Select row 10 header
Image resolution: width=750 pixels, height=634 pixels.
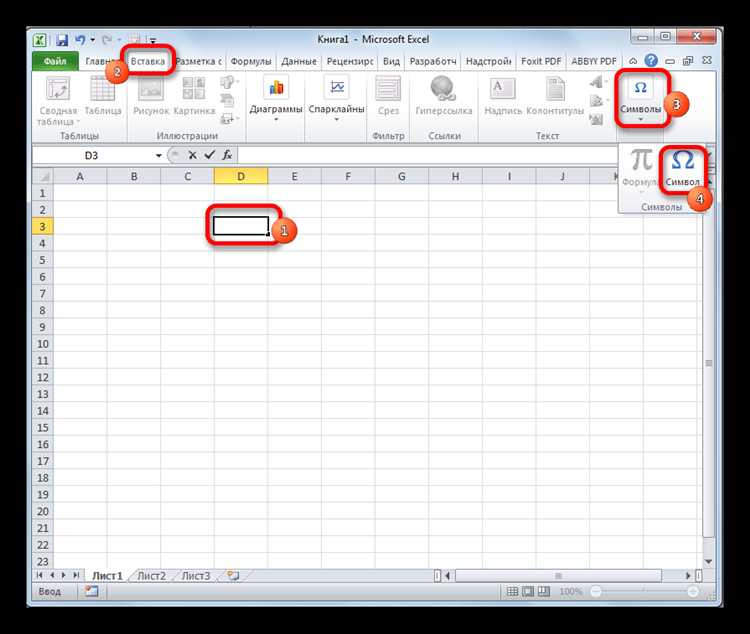point(43,344)
